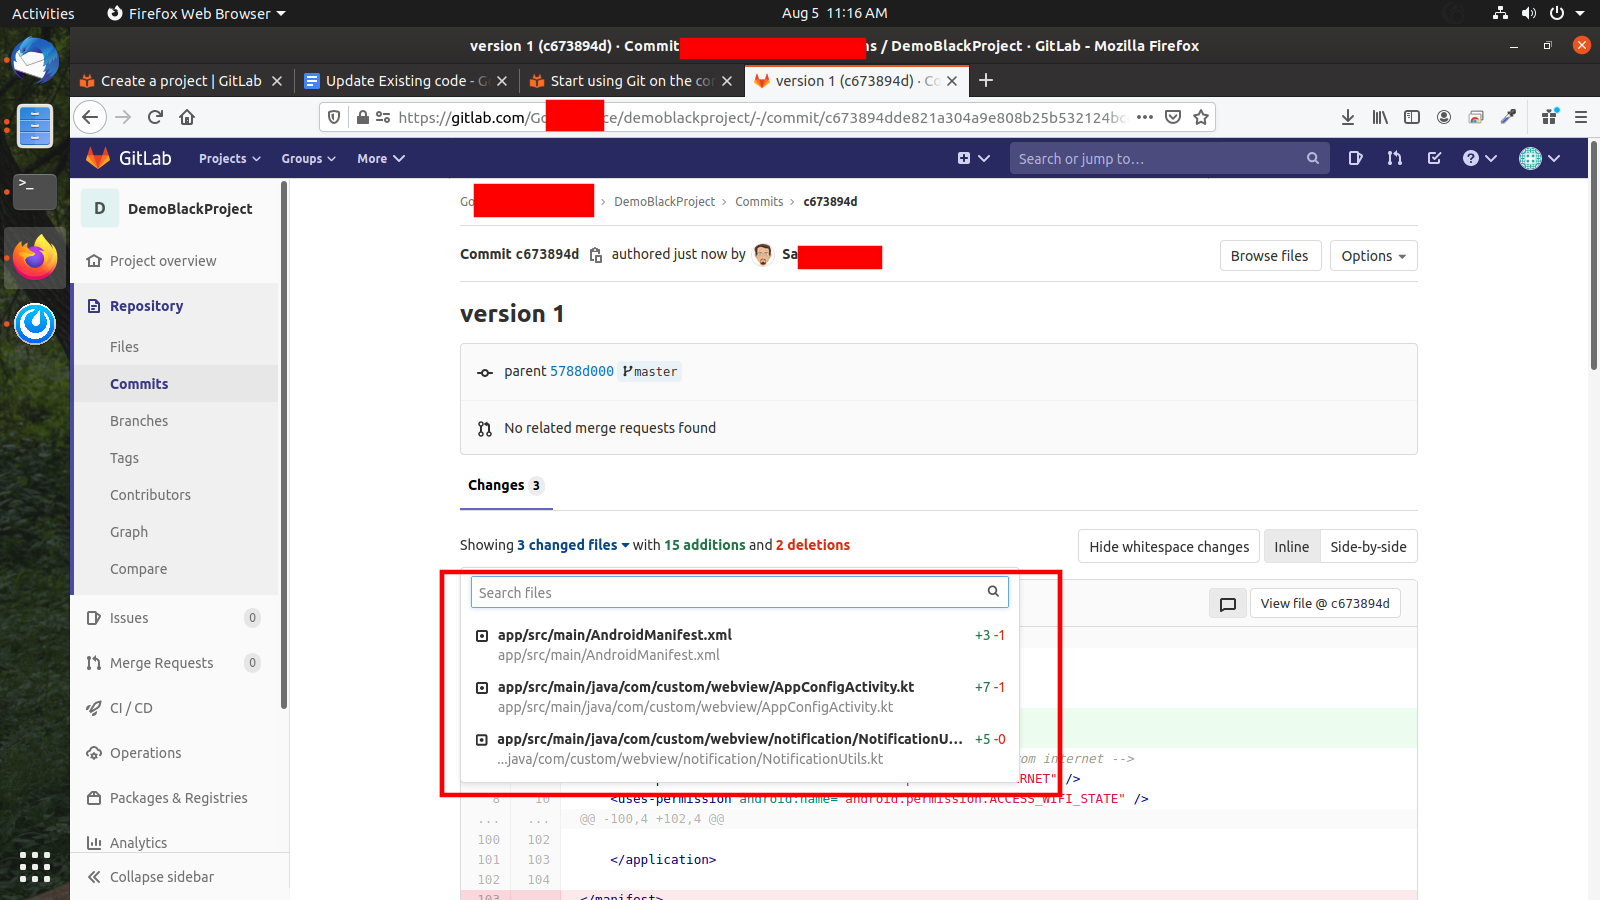This screenshot has width=1600, height=900.
Task: Switch diff view to Side-by-side
Action: coord(1368,547)
